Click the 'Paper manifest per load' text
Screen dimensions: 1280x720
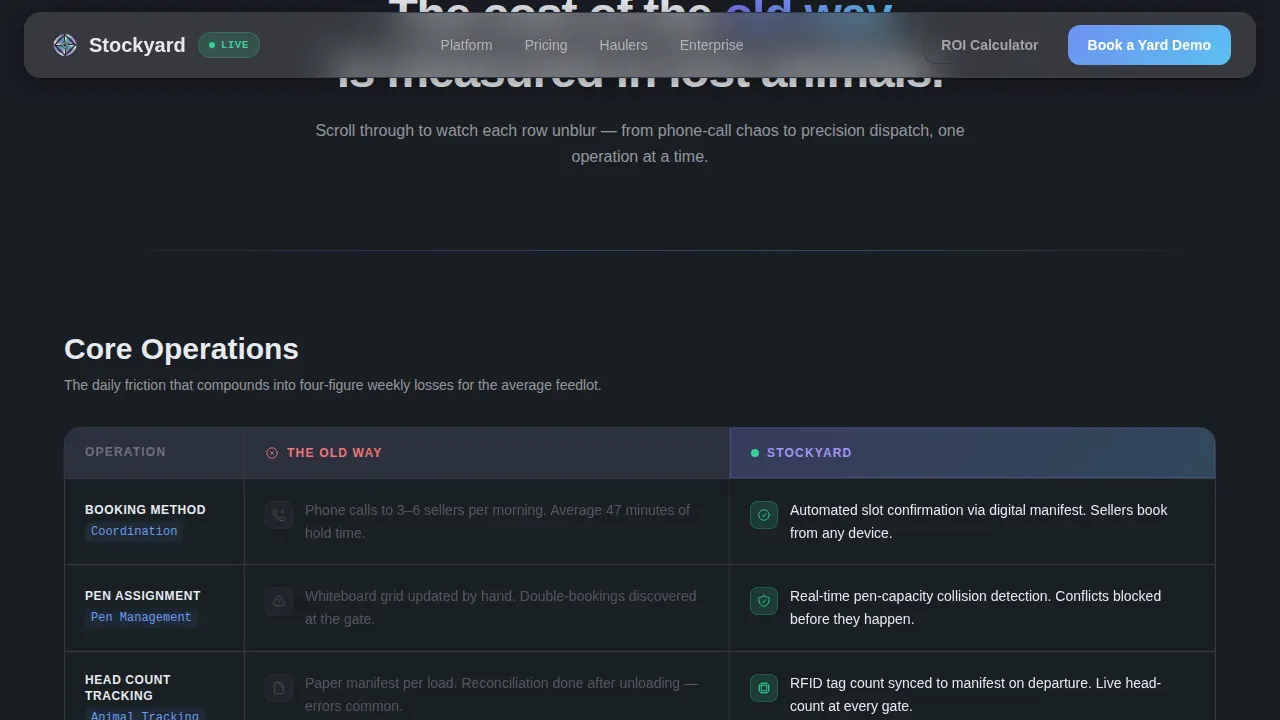click(501, 694)
